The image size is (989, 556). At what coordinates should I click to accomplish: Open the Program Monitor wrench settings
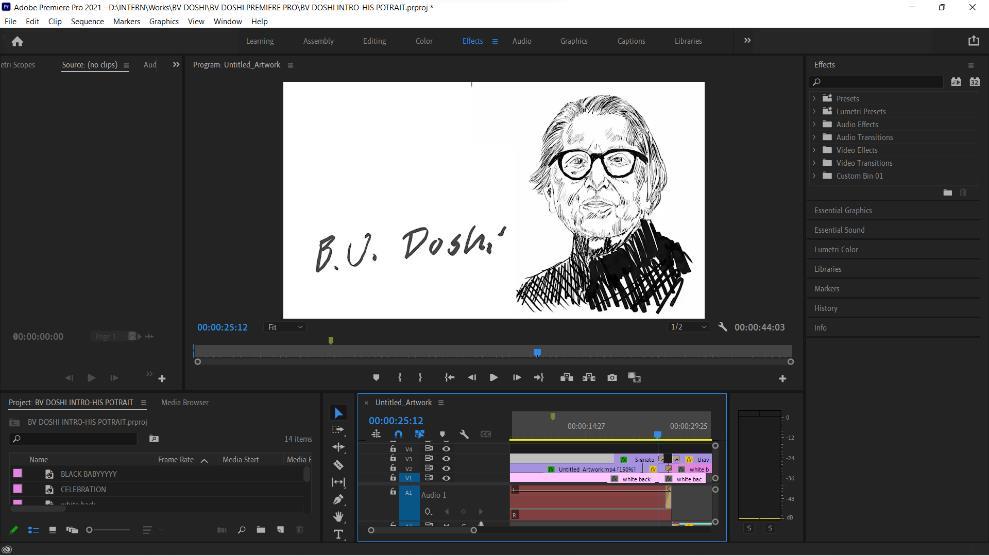point(722,327)
